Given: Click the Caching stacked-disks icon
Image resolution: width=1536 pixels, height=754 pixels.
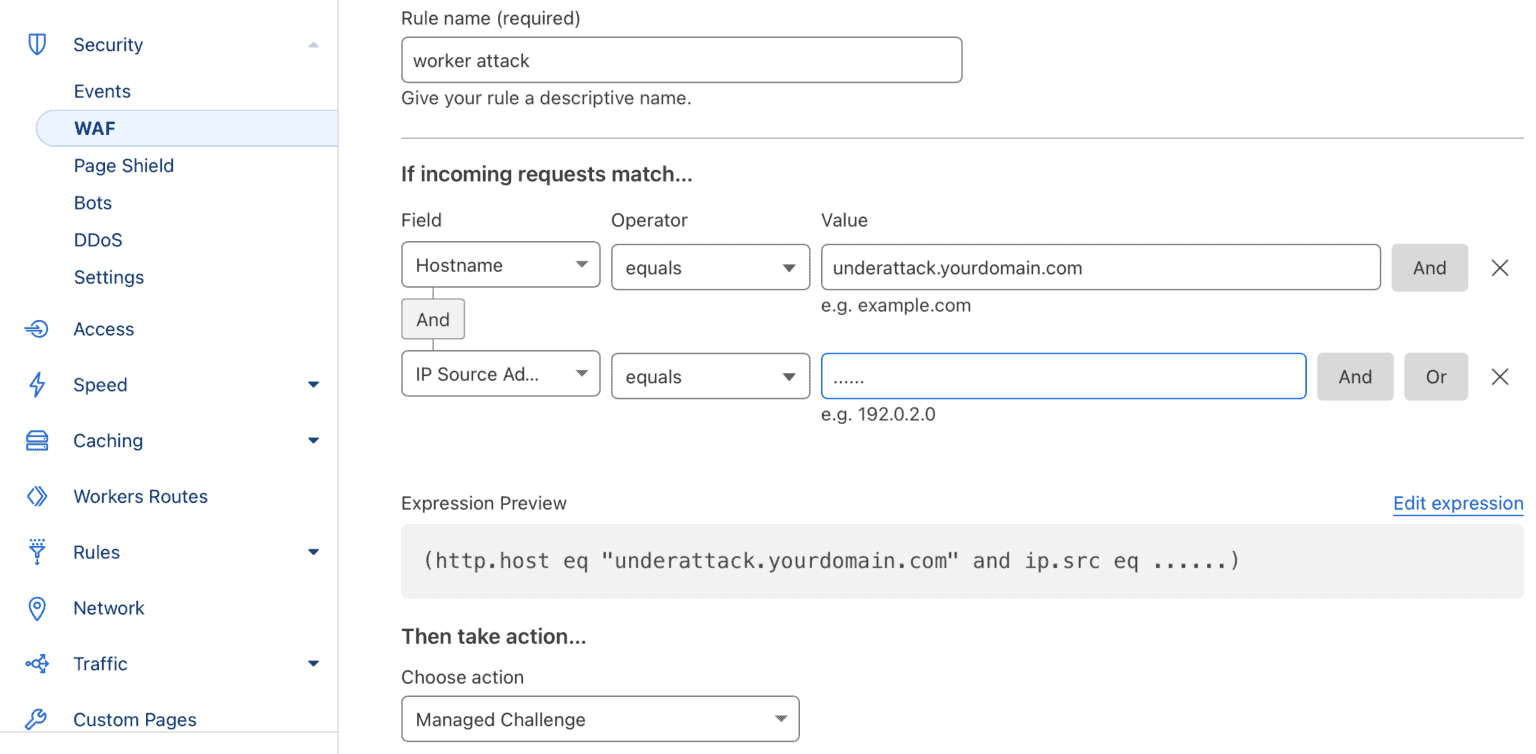Looking at the screenshot, I should pos(36,440).
